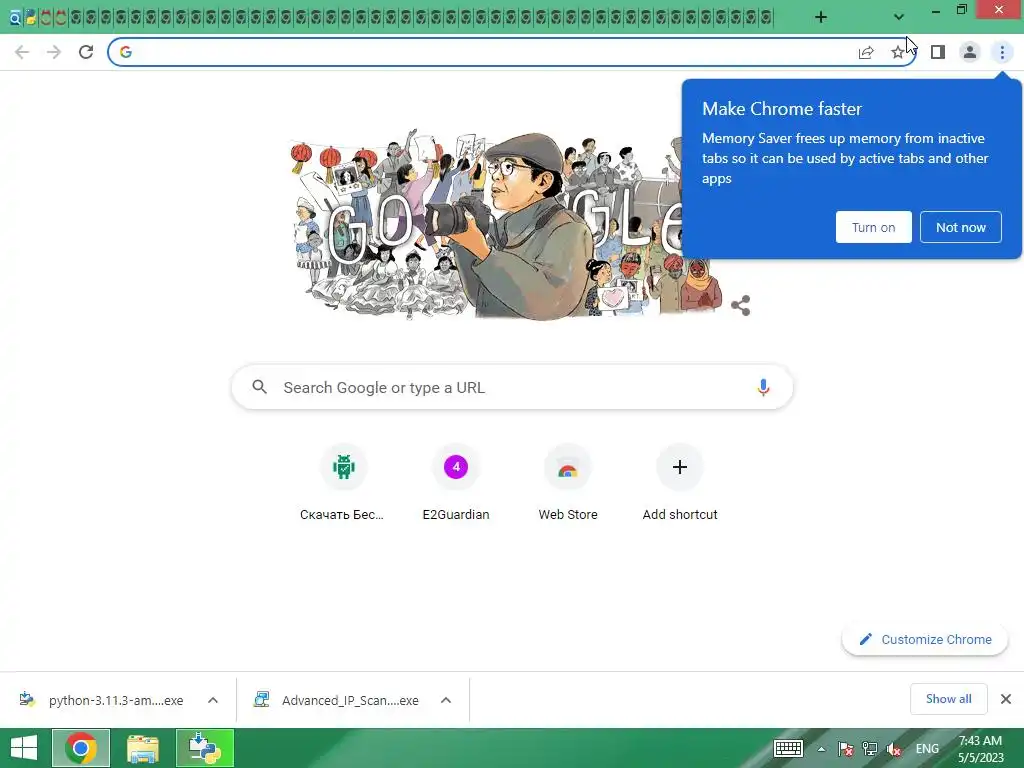Open the Windows Start menu
1024x768 pixels.
[x=24, y=748]
